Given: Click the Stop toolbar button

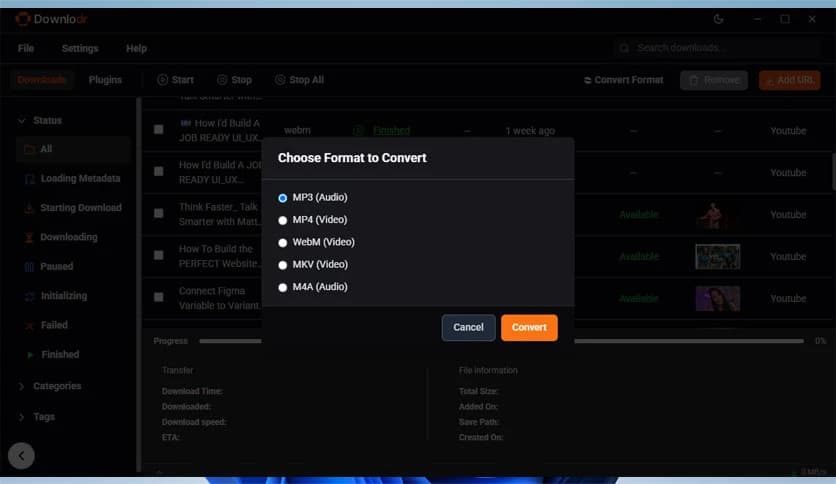Looking at the screenshot, I should (x=234, y=80).
